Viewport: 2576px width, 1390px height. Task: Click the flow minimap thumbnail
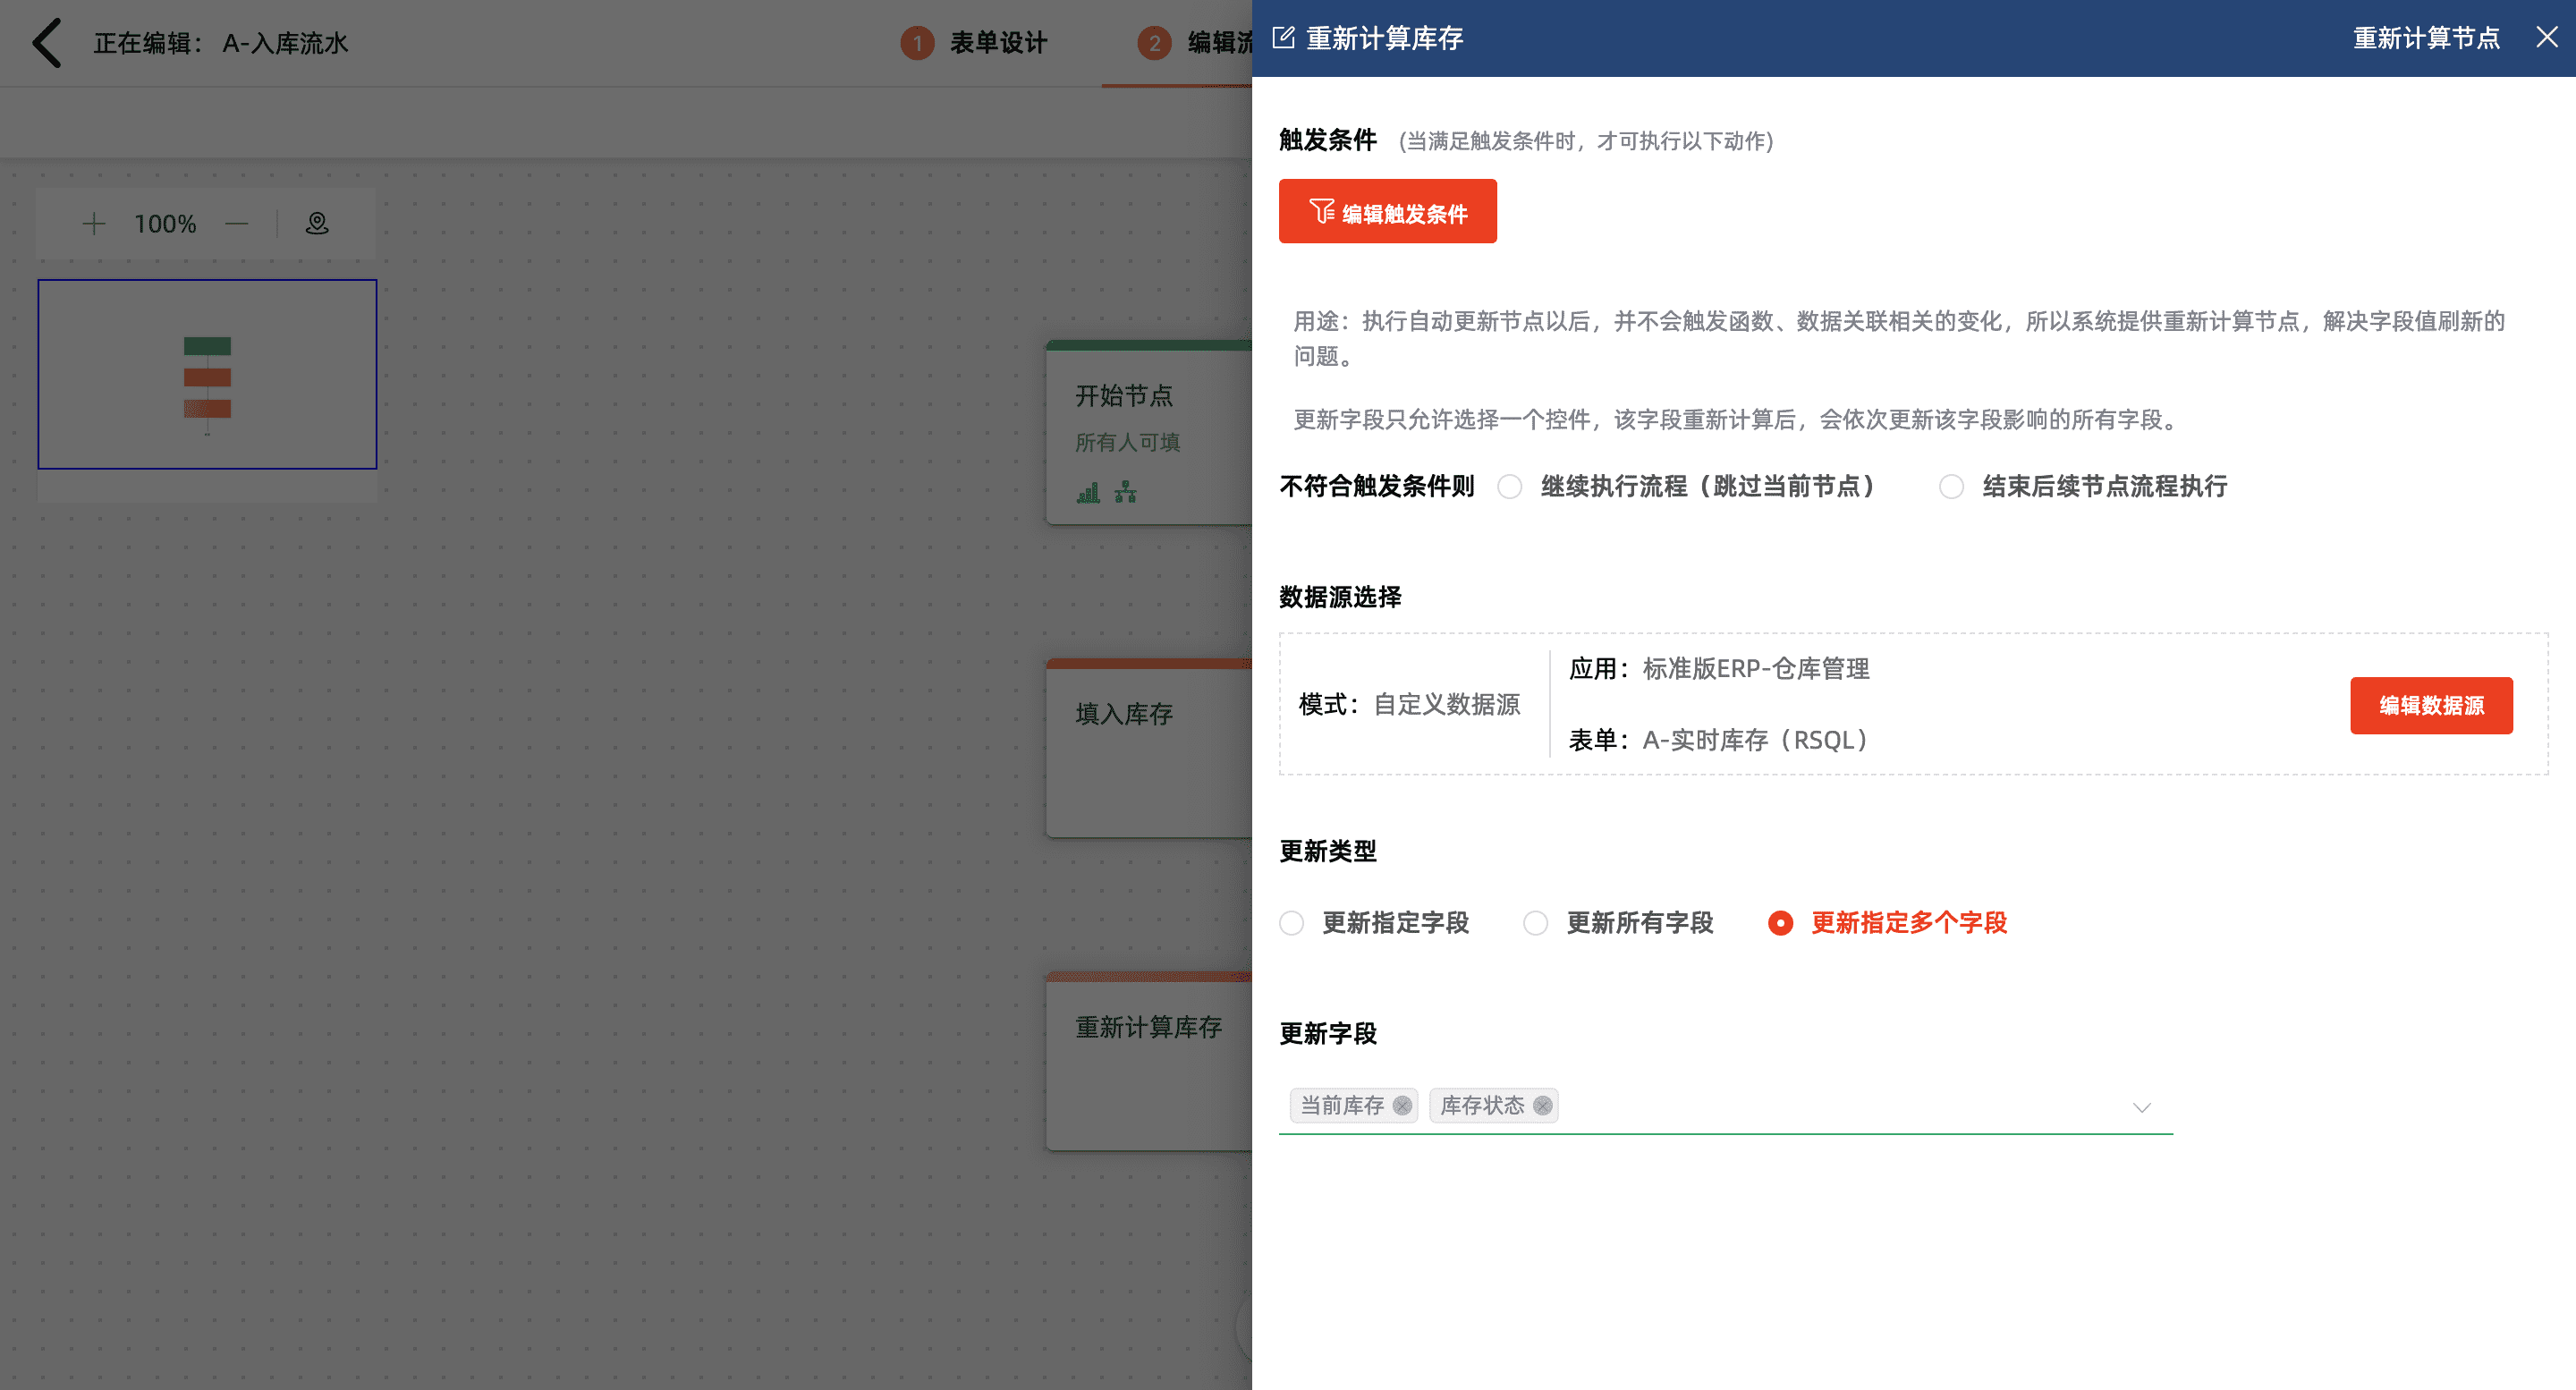[x=207, y=374]
